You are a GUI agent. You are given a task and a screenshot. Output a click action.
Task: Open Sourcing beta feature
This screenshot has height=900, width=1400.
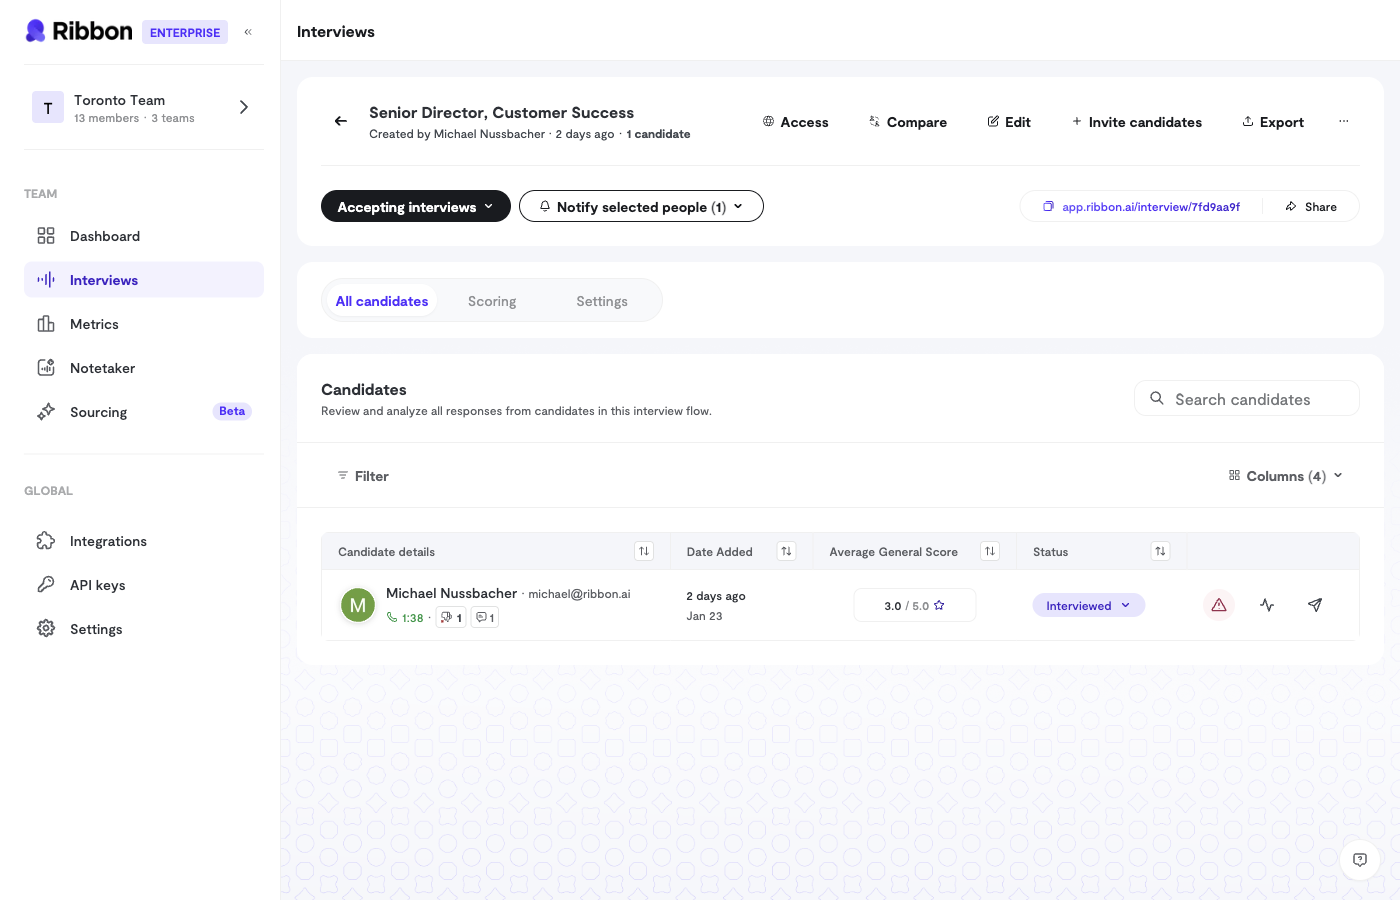(144, 412)
